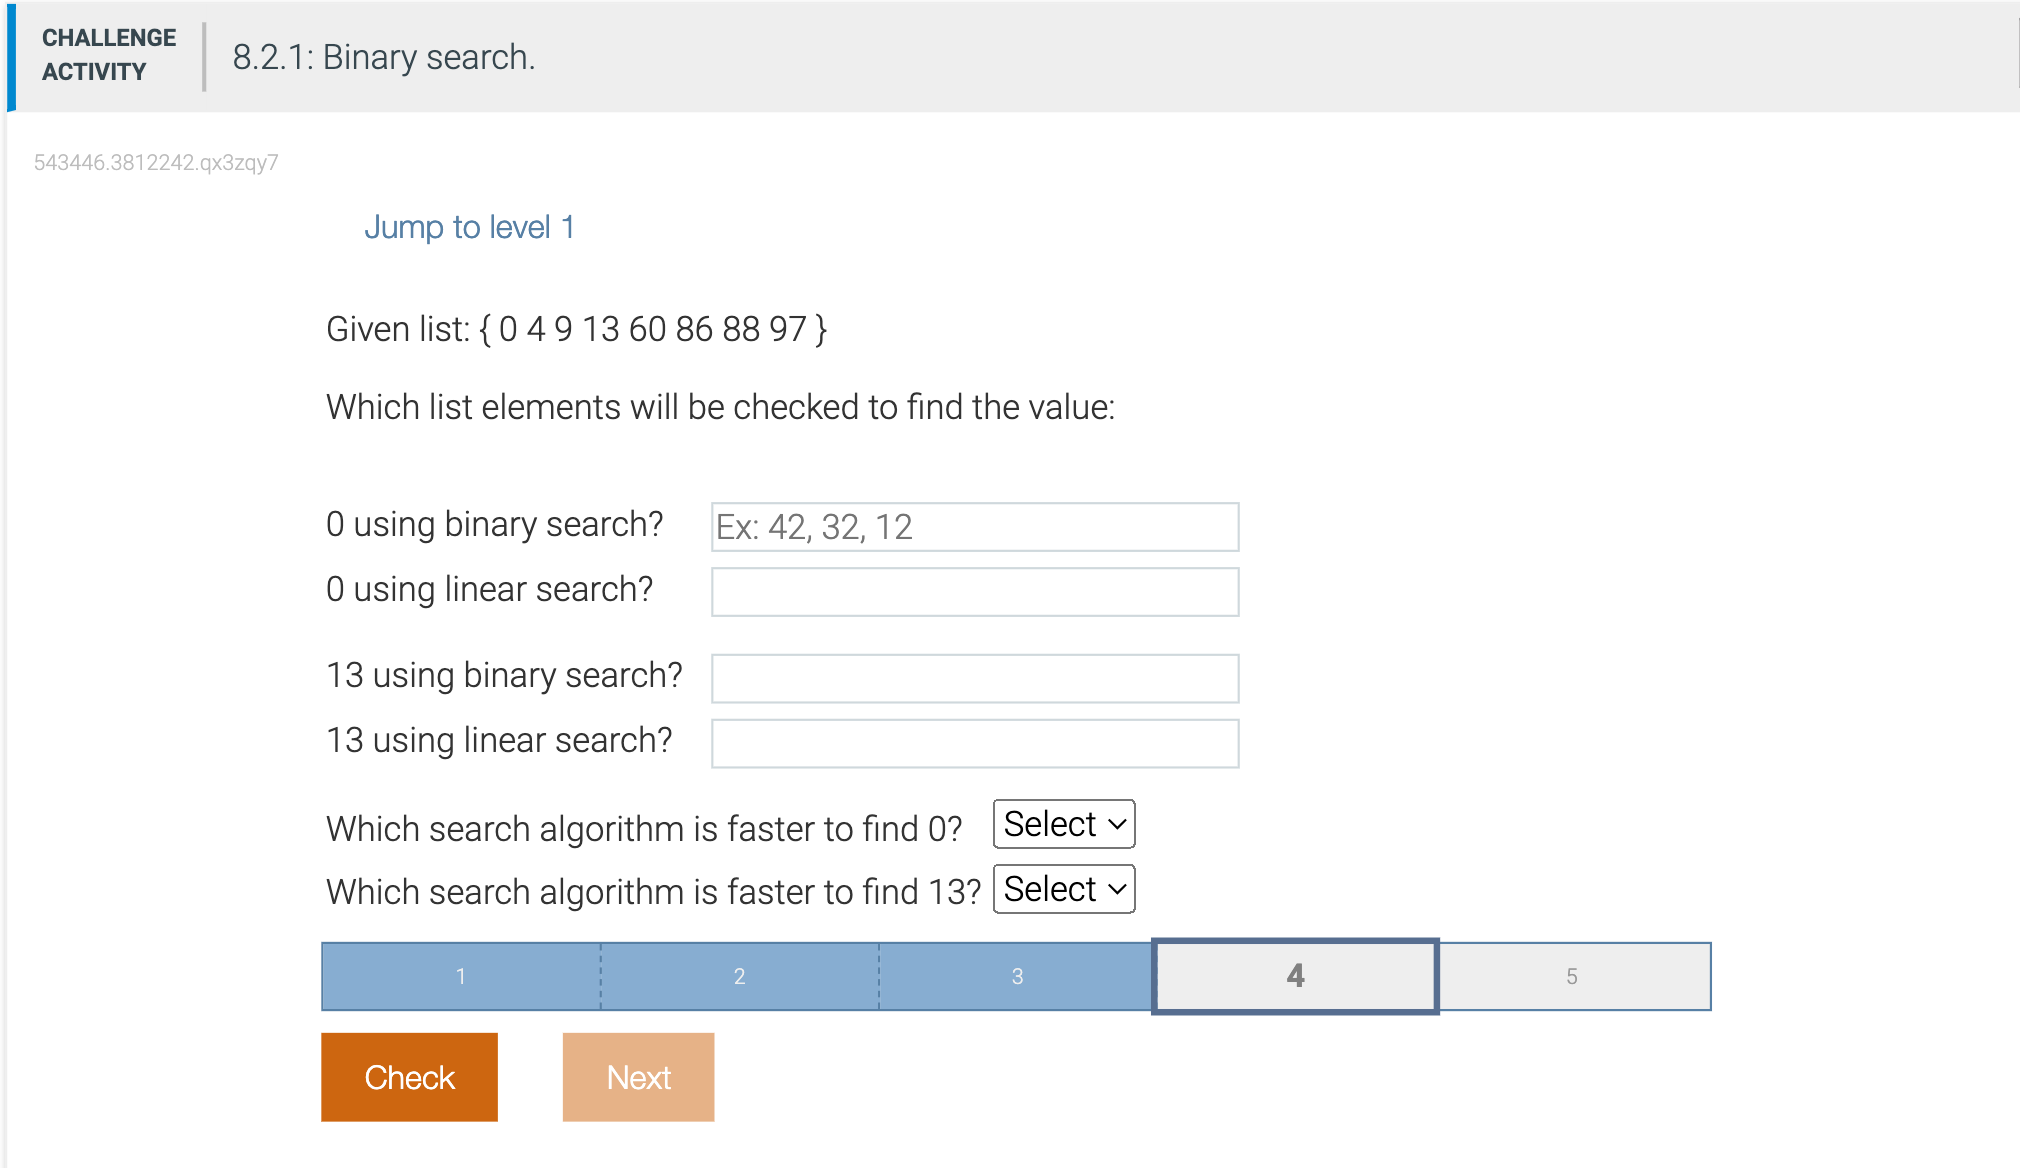Select level 4 on the progress bar
Screen dimensions: 2020x1168
coord(1294,976)
